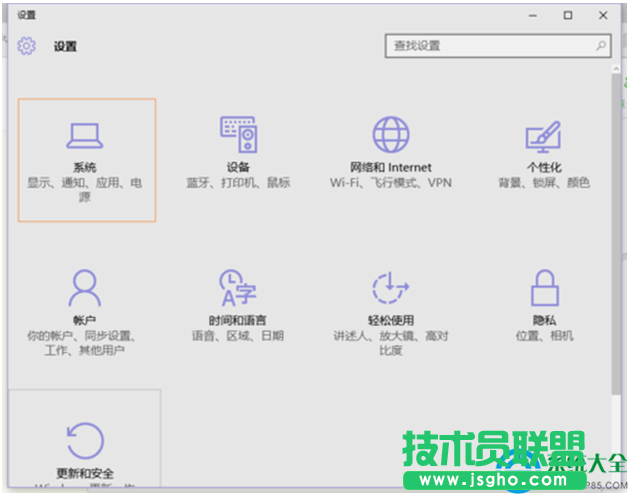This screenshot has width=630, height=496.
Task: Click inside the 查找设置 search field
Action: click(x=498, y=46)
